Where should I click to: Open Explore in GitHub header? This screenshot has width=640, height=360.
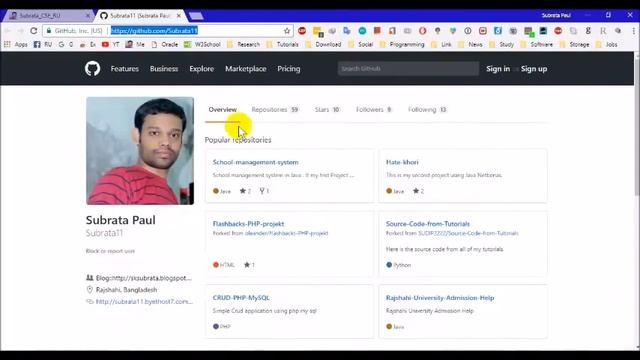point(201,69)
